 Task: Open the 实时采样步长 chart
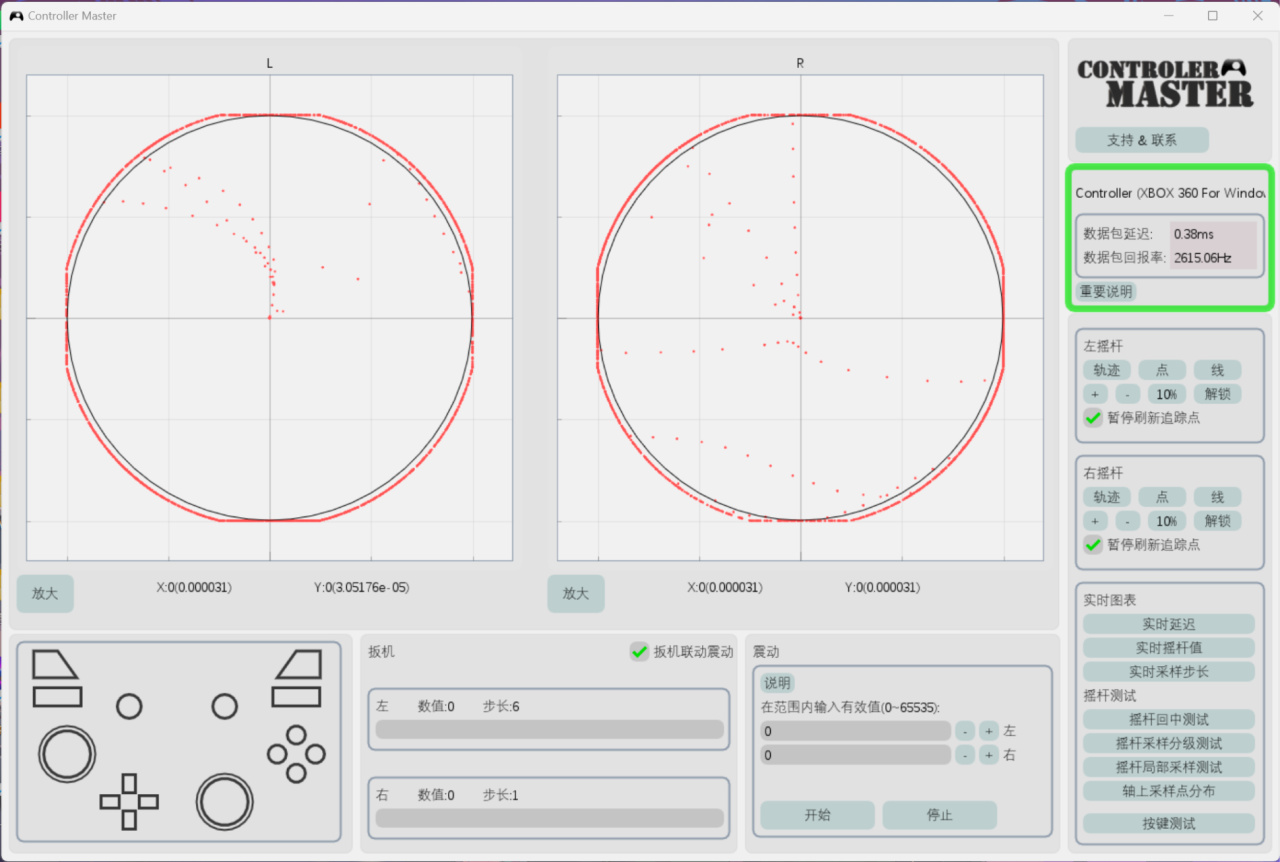tap(1168, 672)
